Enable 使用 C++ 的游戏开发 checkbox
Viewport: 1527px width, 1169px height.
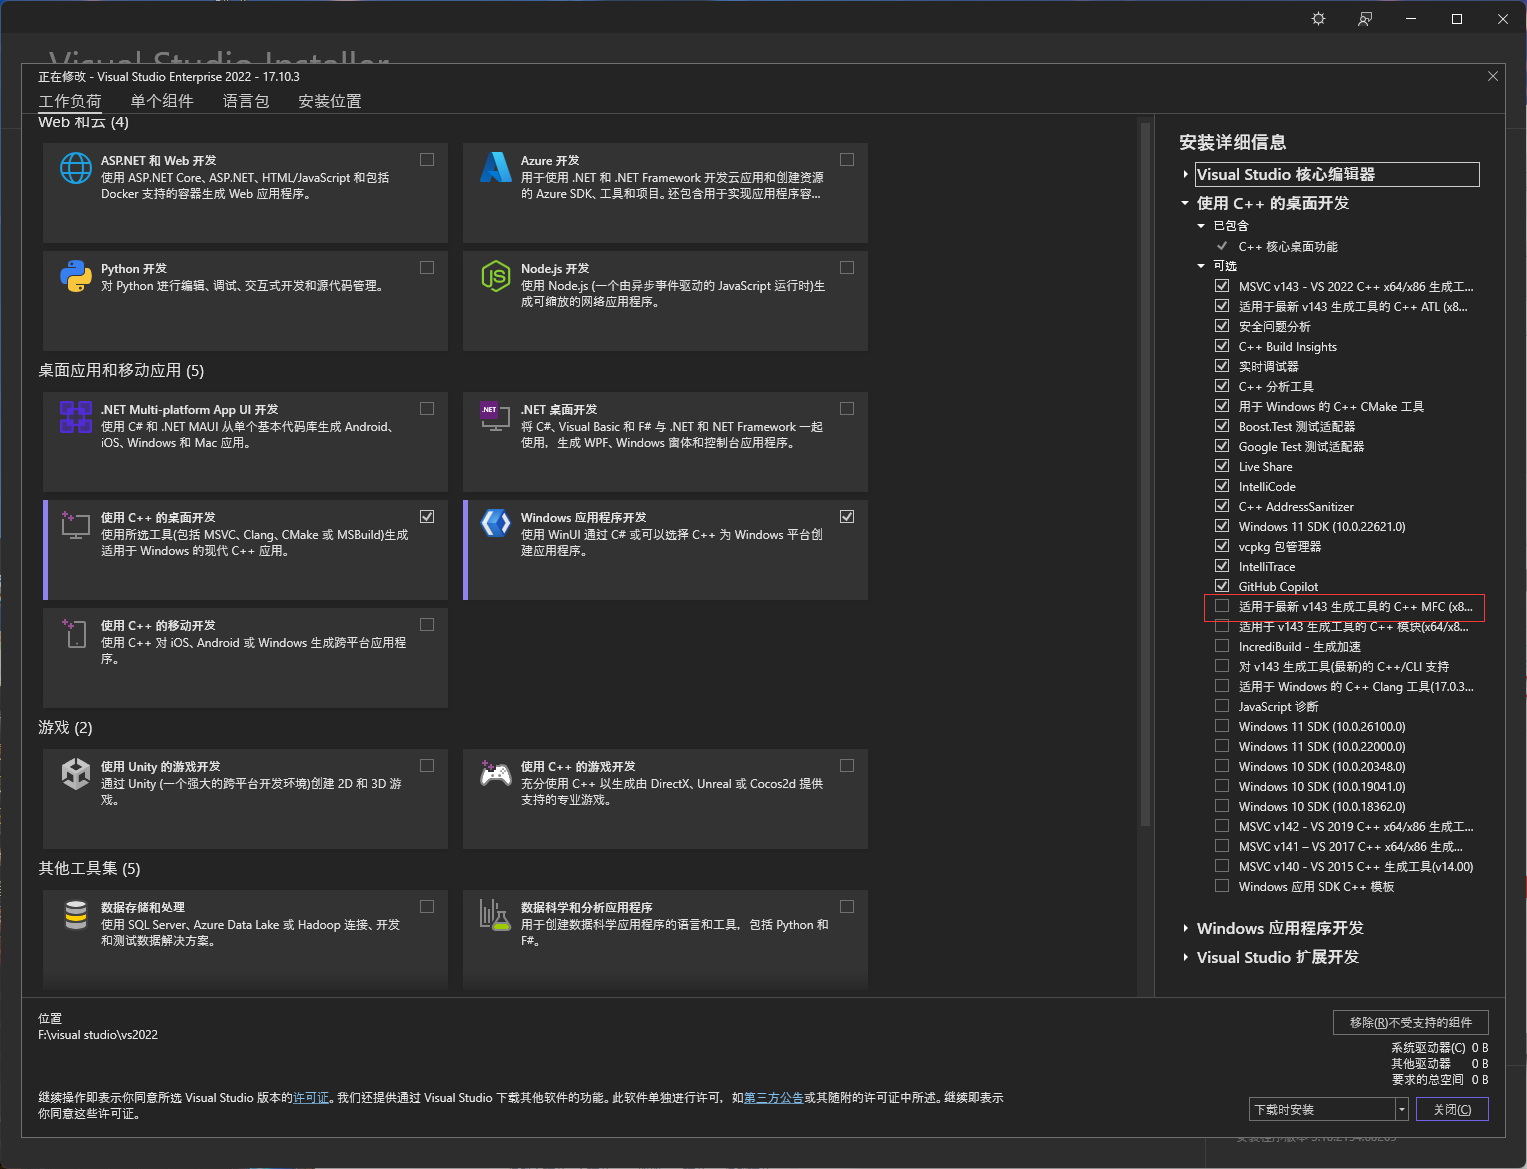coord(847,765)
